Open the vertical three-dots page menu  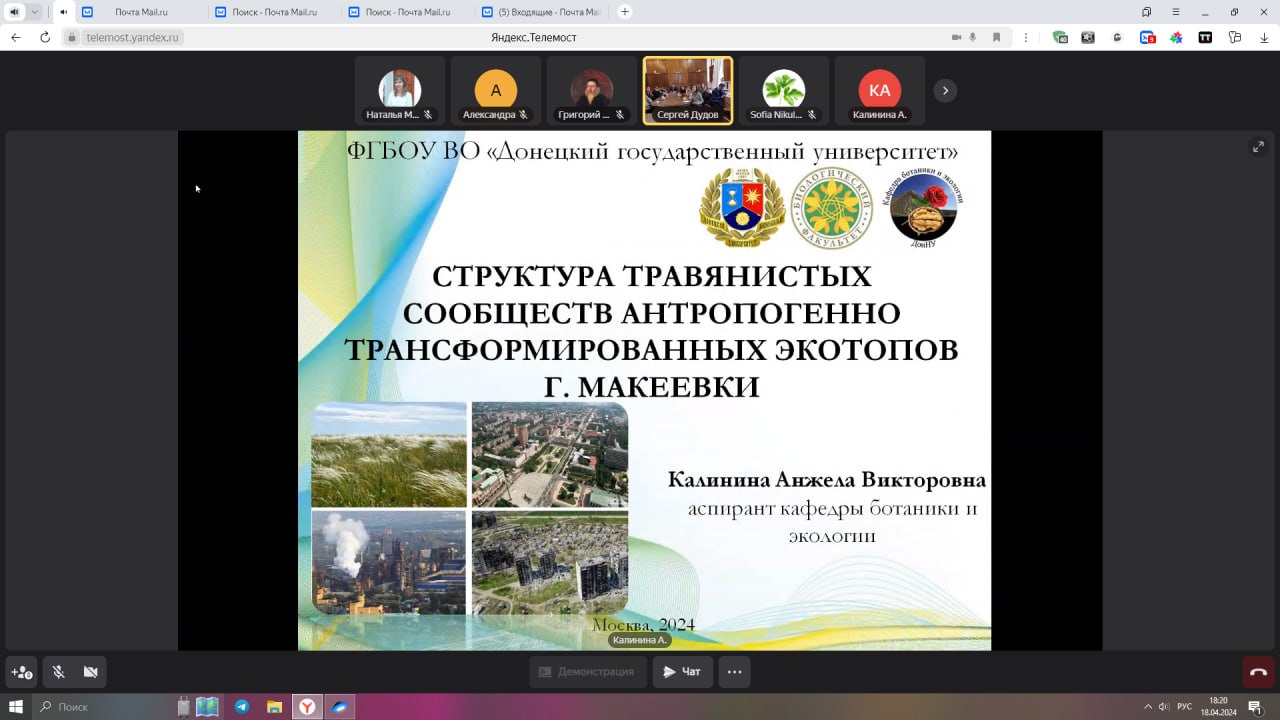click(x=1026, y=37)
